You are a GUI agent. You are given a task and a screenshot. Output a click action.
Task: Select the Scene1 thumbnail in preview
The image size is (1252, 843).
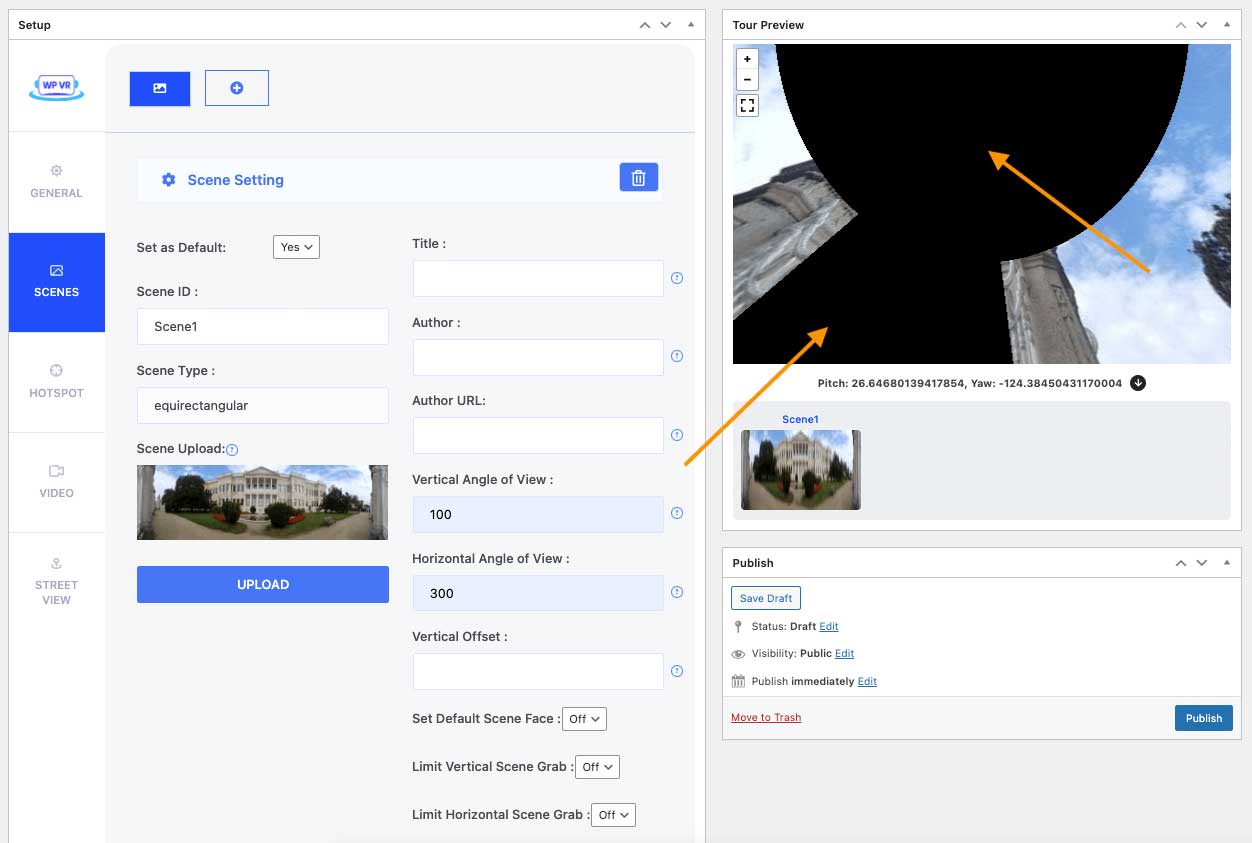[x=800, y=469]
